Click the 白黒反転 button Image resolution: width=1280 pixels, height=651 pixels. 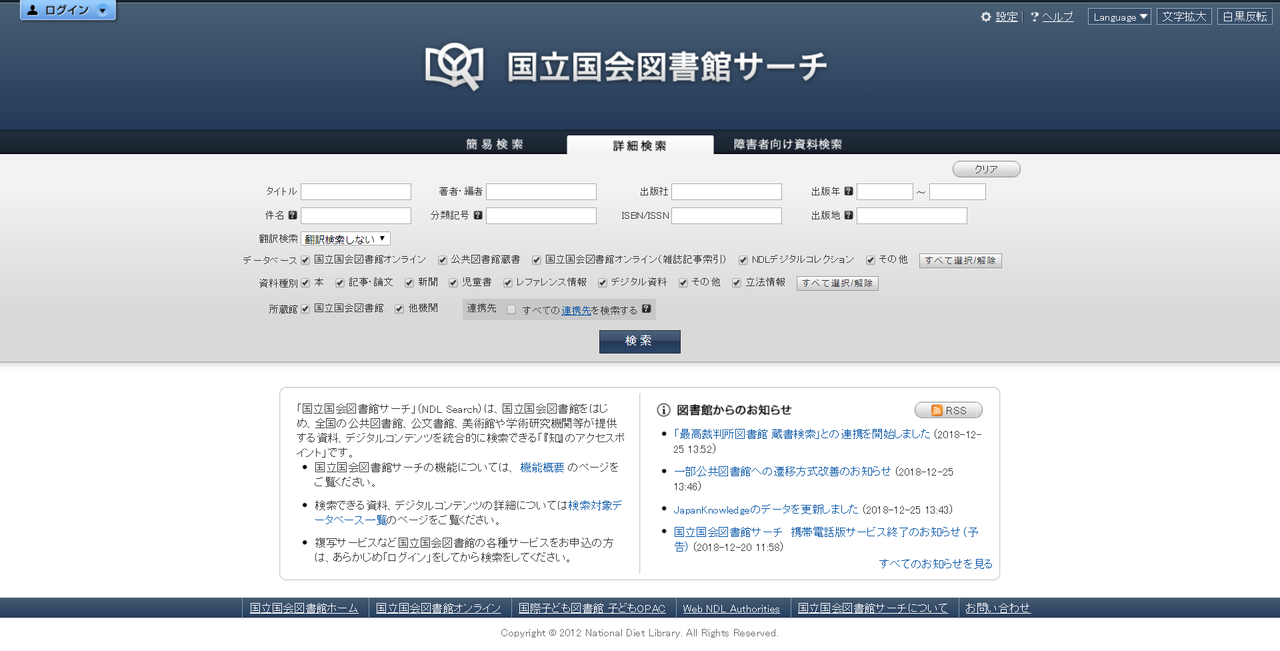click(x=1245, y=17)
